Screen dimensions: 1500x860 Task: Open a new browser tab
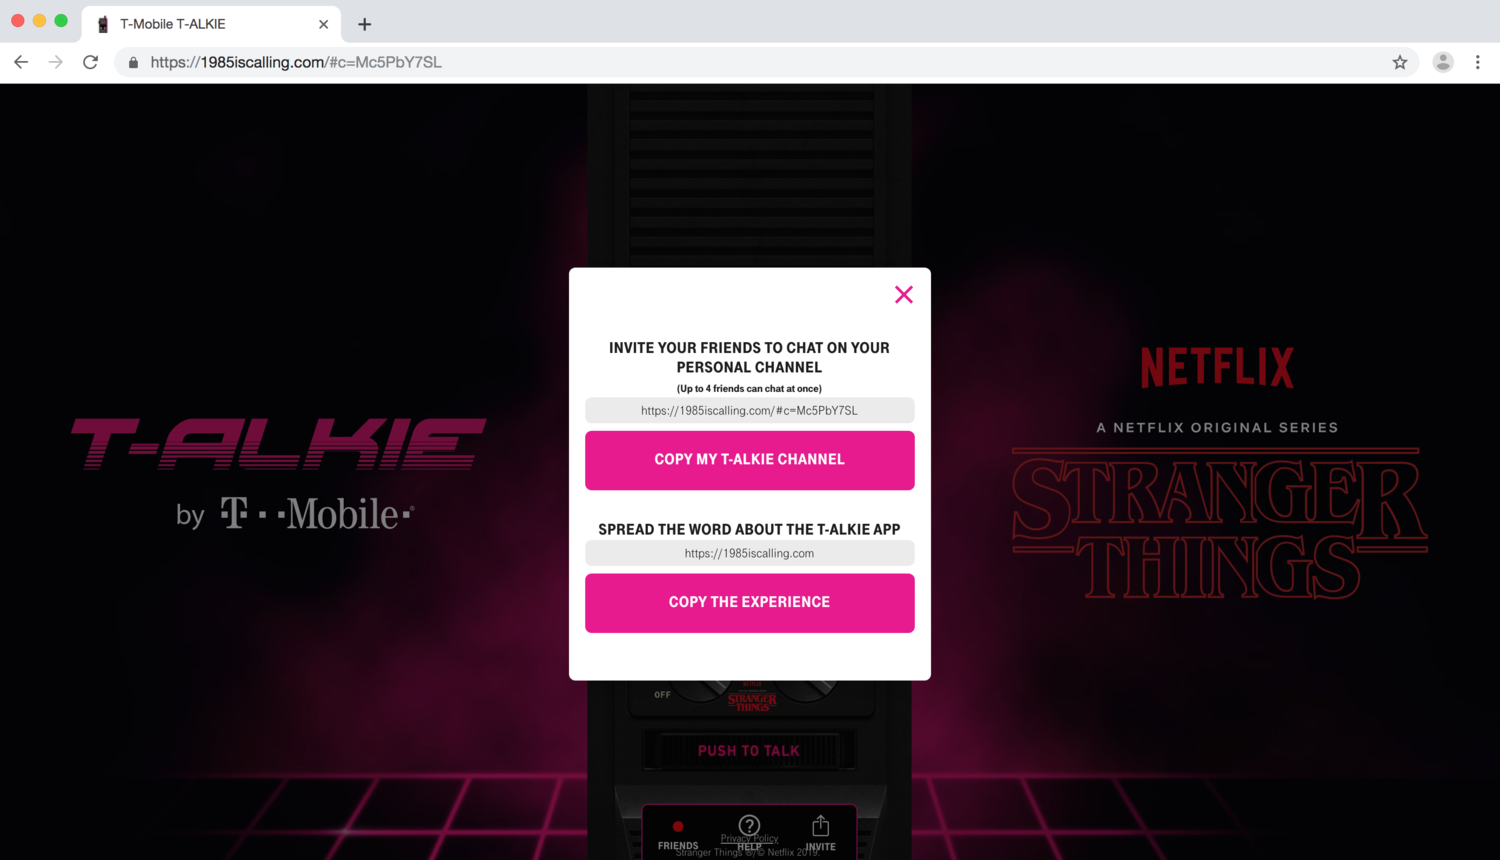click(364, 24)
